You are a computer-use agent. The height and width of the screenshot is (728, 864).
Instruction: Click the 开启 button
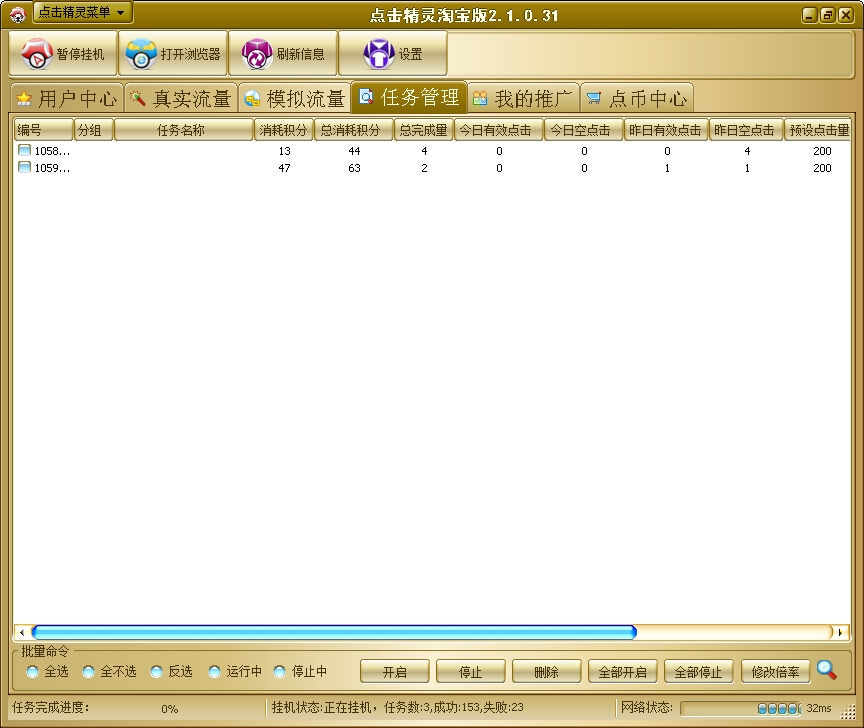tap(395, 672)
